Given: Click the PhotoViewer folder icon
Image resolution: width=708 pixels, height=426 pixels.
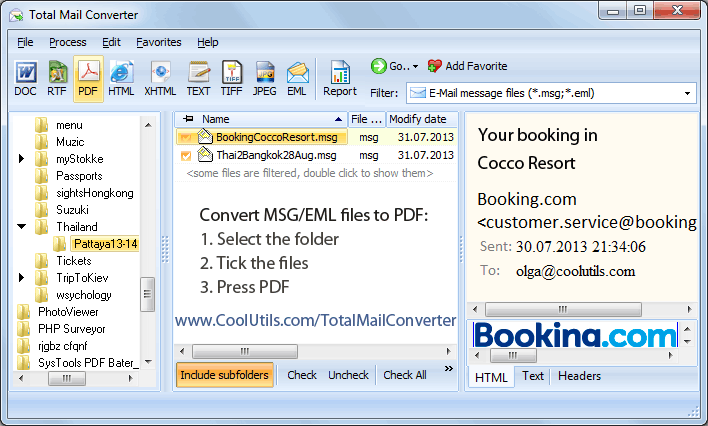Looking at the screenshot, I should [23, 312].
